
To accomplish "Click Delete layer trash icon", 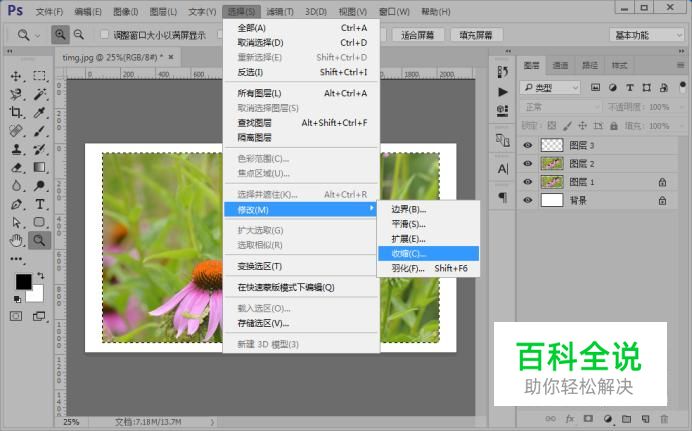I will point(664,419).
